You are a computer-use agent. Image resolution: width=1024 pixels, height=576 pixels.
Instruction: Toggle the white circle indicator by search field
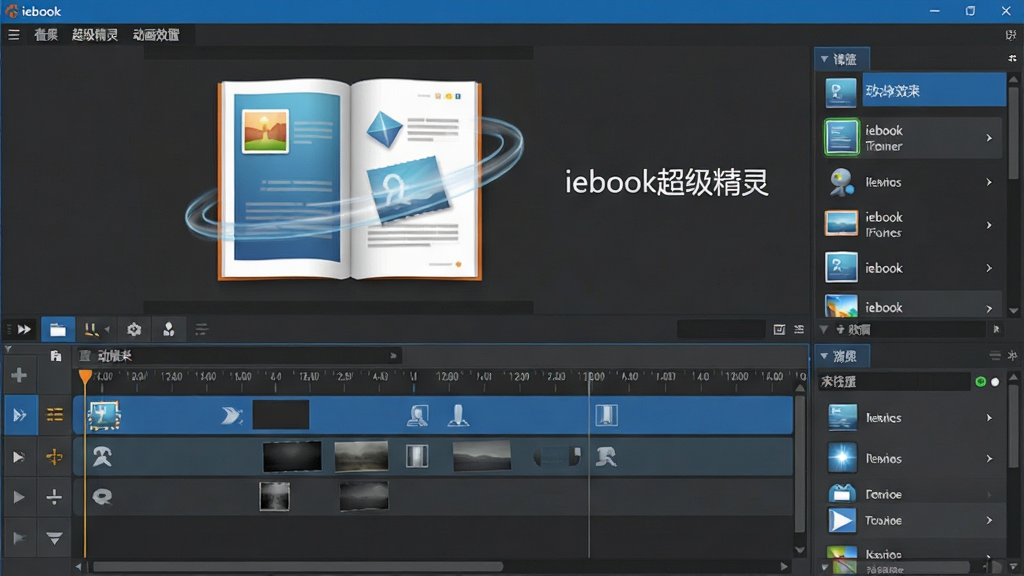tap(995, 382)
